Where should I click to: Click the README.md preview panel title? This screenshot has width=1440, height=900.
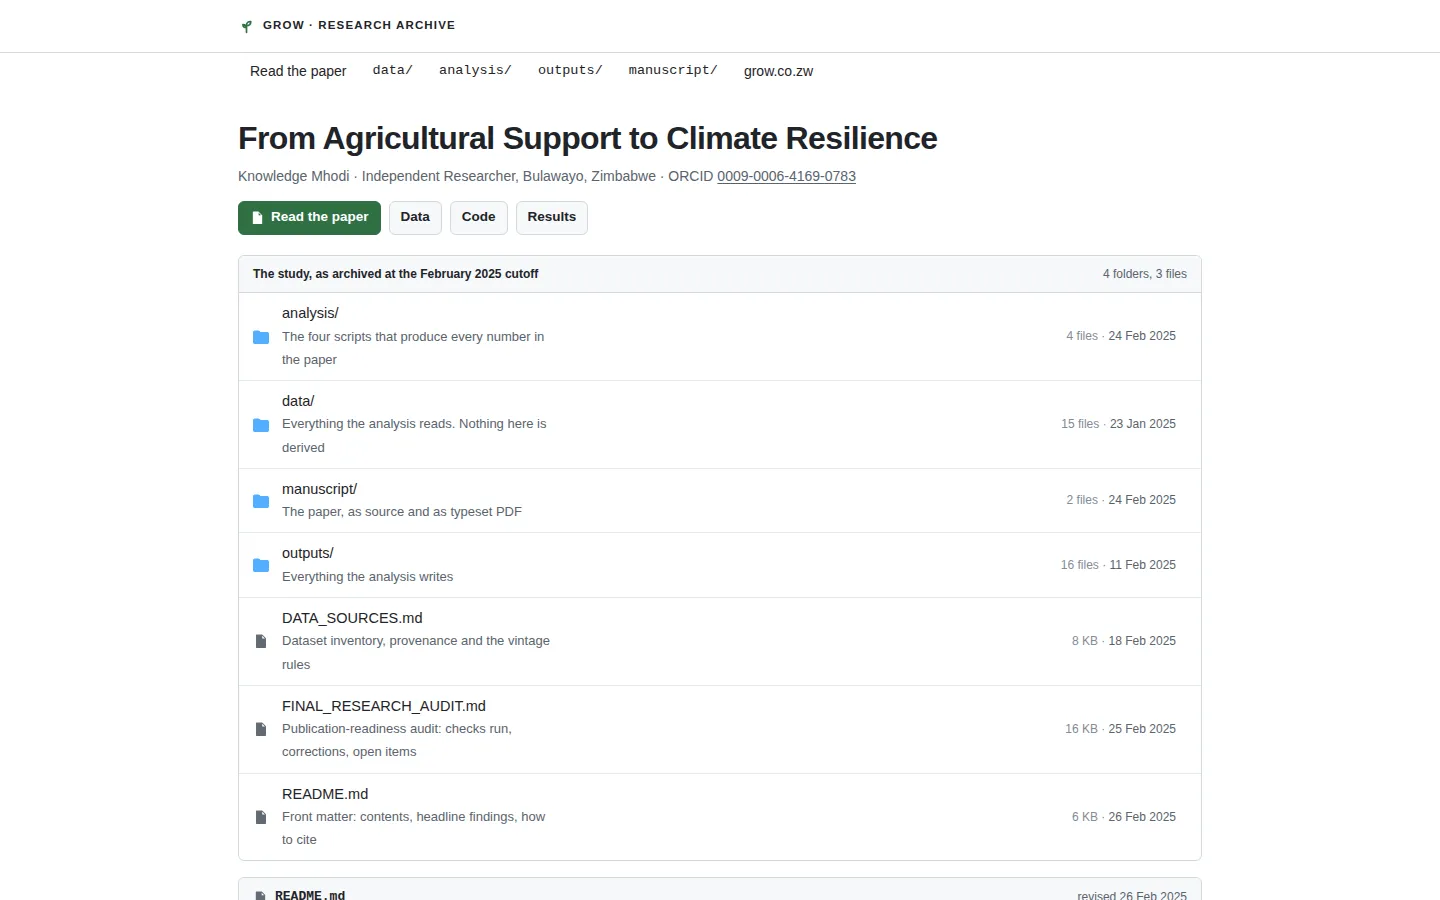310,895
